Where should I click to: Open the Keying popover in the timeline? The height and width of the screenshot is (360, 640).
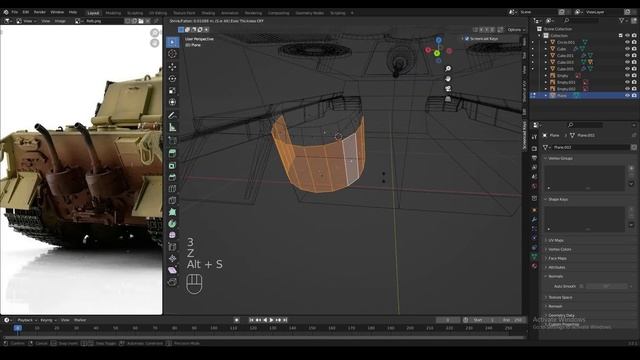[x=48, y=320]
